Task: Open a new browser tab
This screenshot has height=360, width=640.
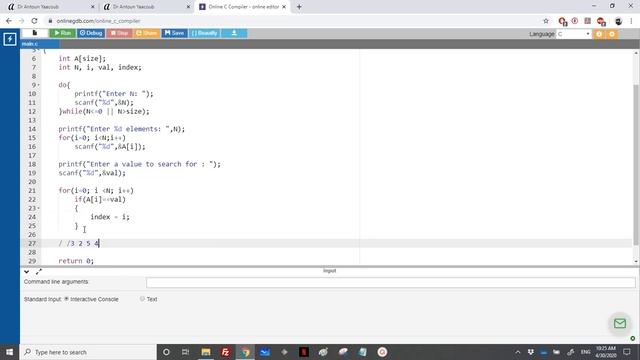Action: point(299,7)
